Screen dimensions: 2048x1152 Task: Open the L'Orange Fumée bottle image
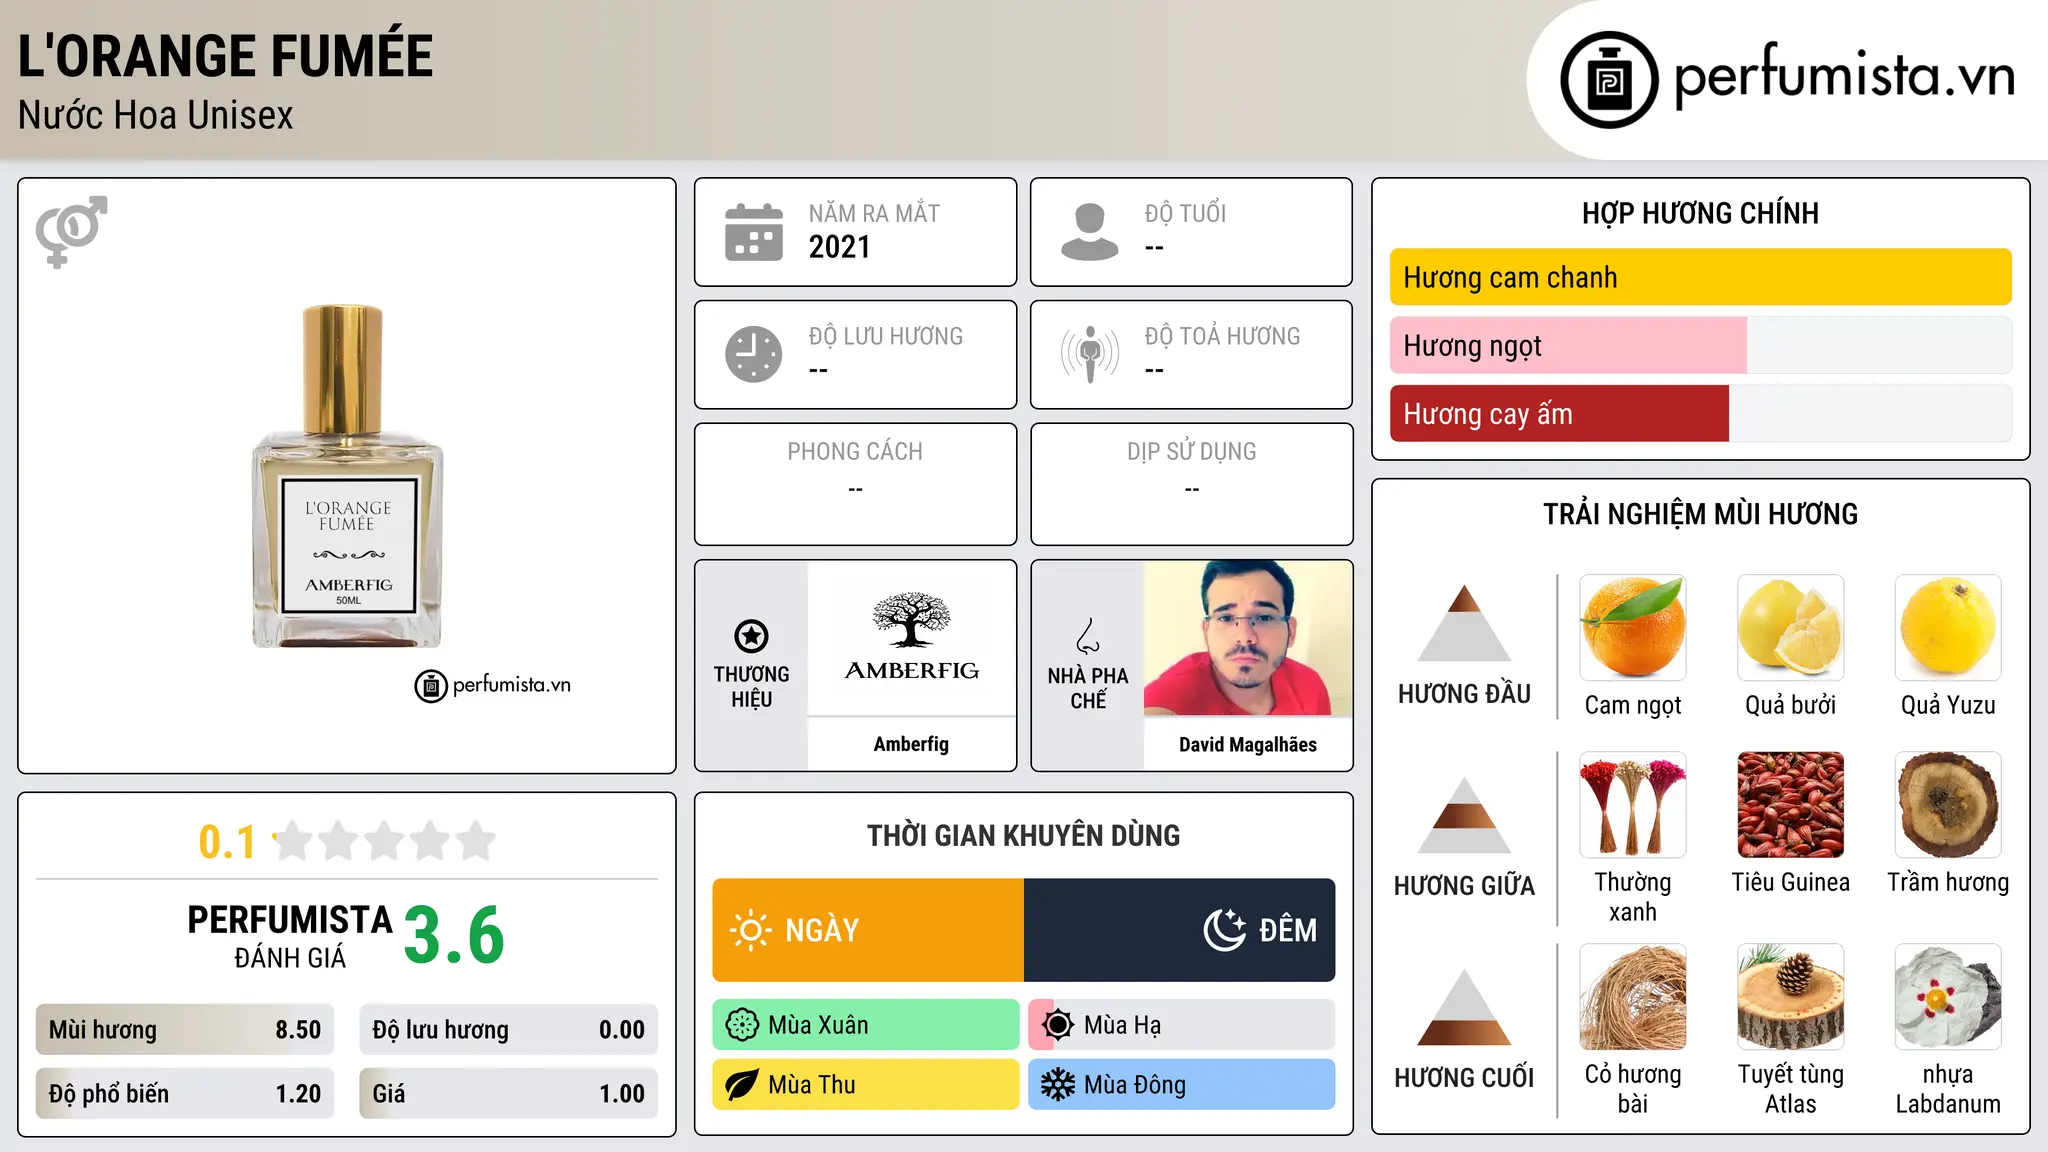point(347,476)
